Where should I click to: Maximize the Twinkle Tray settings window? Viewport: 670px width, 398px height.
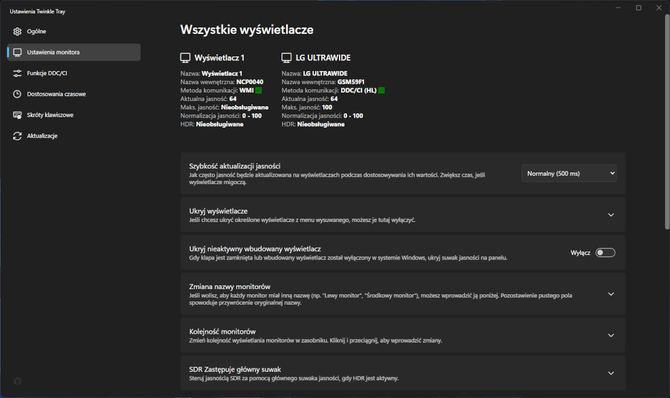click(x=638, y=8)
